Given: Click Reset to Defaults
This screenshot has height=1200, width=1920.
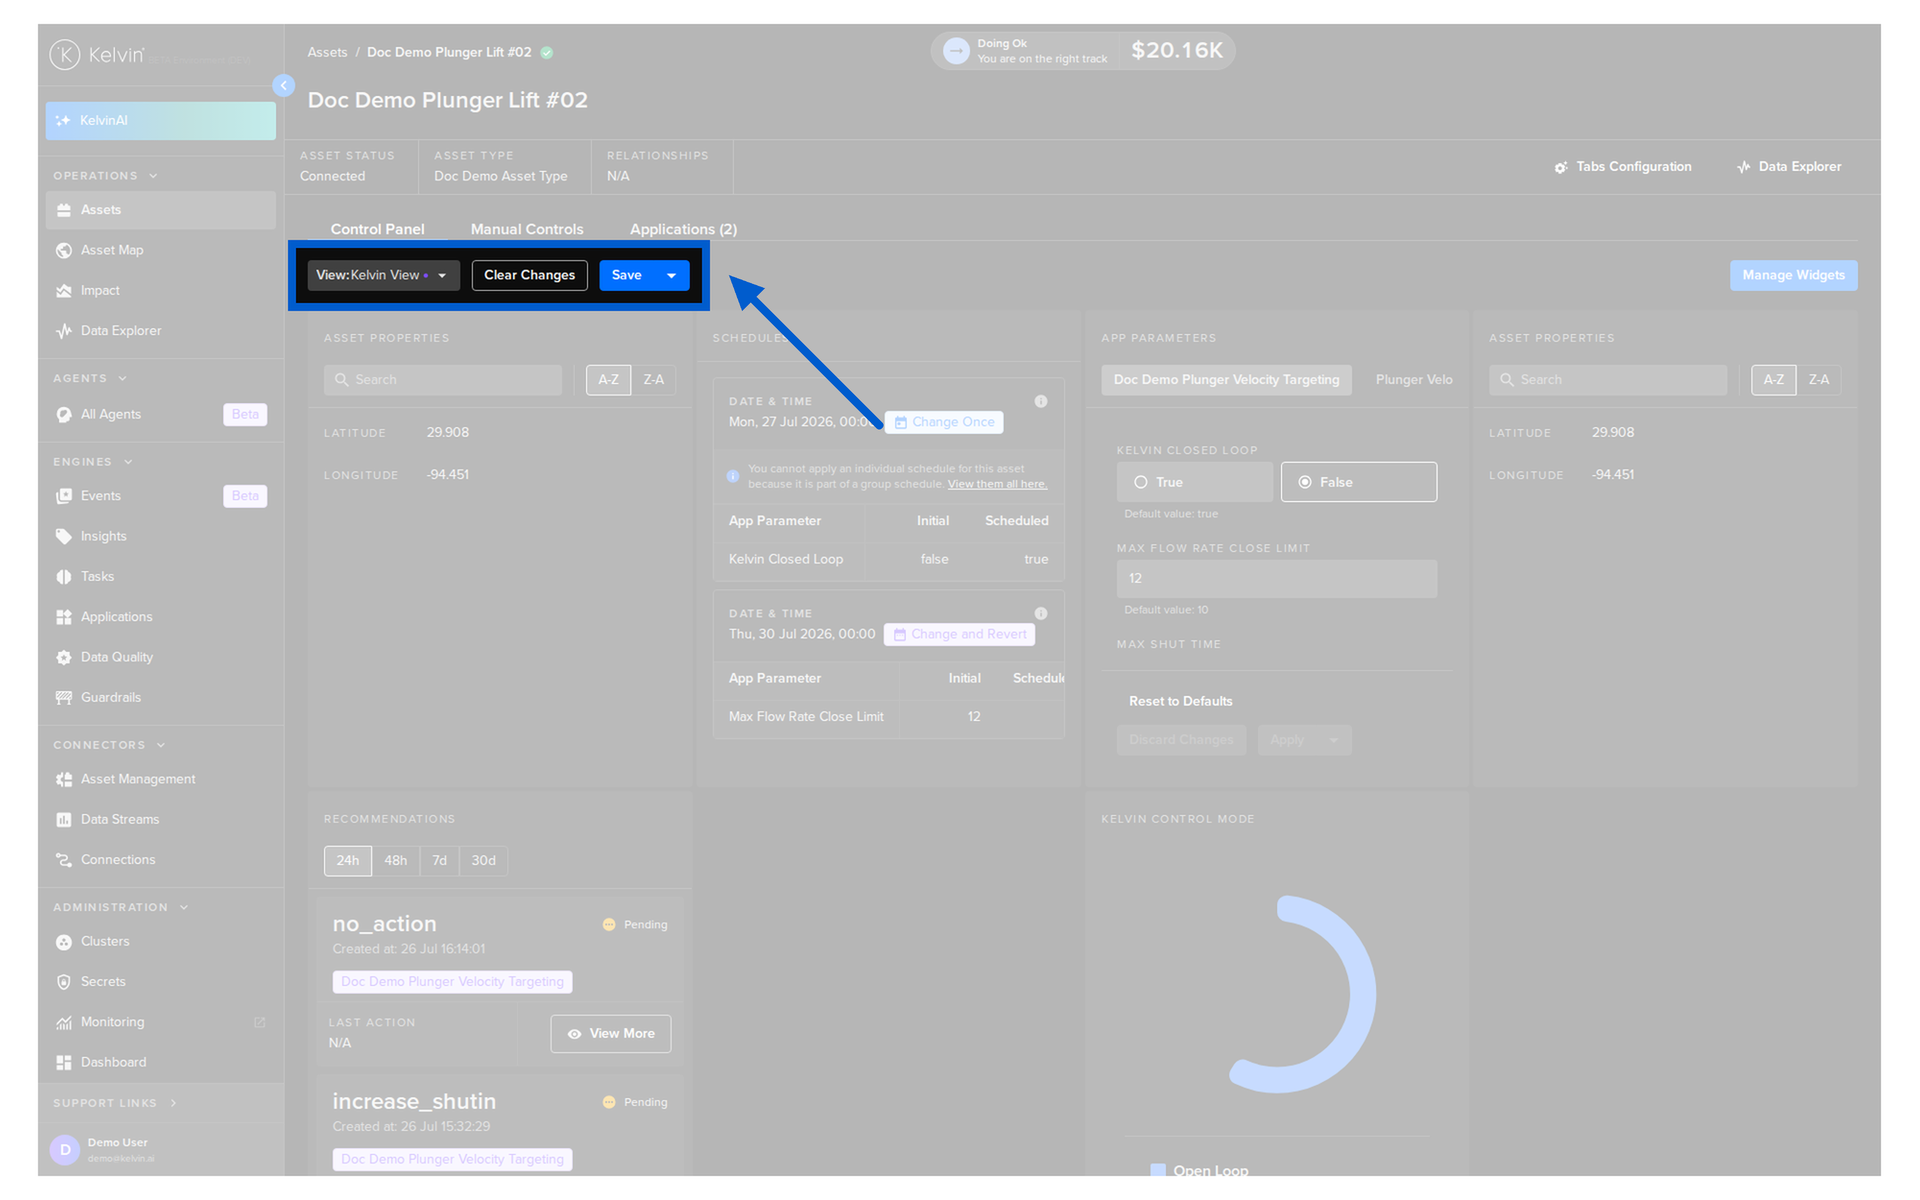Looking at the screenshot, I should (x=1180, y=701).
